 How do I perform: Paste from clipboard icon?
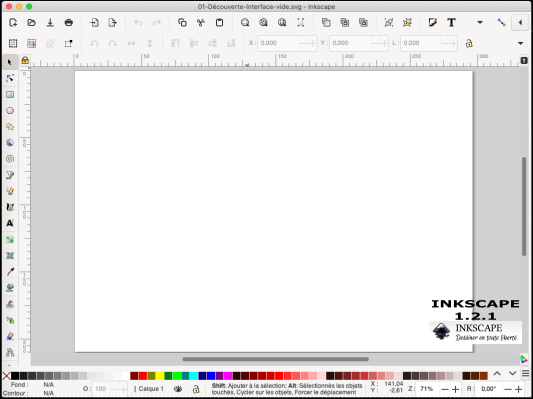pyautogui.click(x=220, y=23)
